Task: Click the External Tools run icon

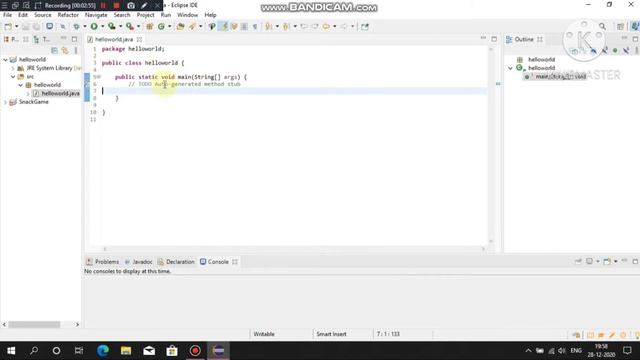Action: [130, 27]
